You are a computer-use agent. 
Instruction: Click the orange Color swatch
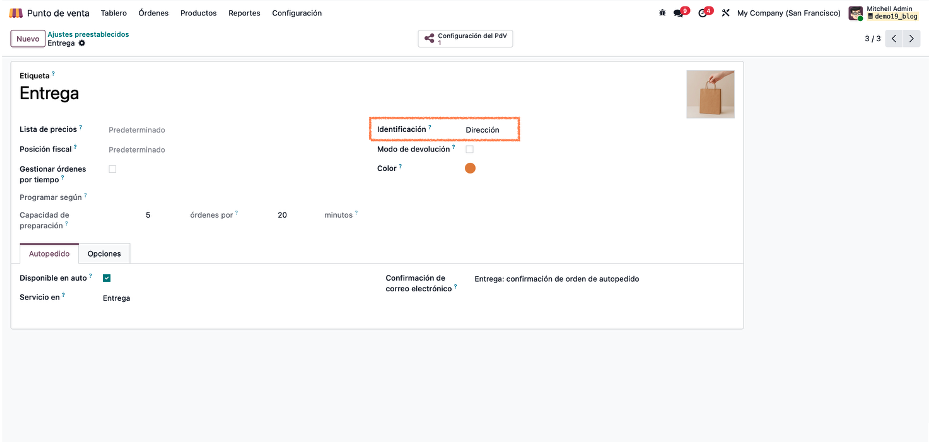pyautogui.click(x=470, y=168)
